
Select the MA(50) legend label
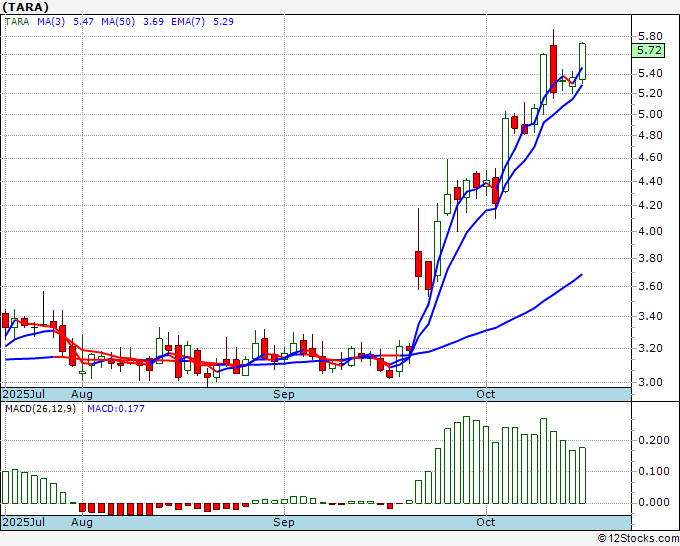tap(118, 21)
